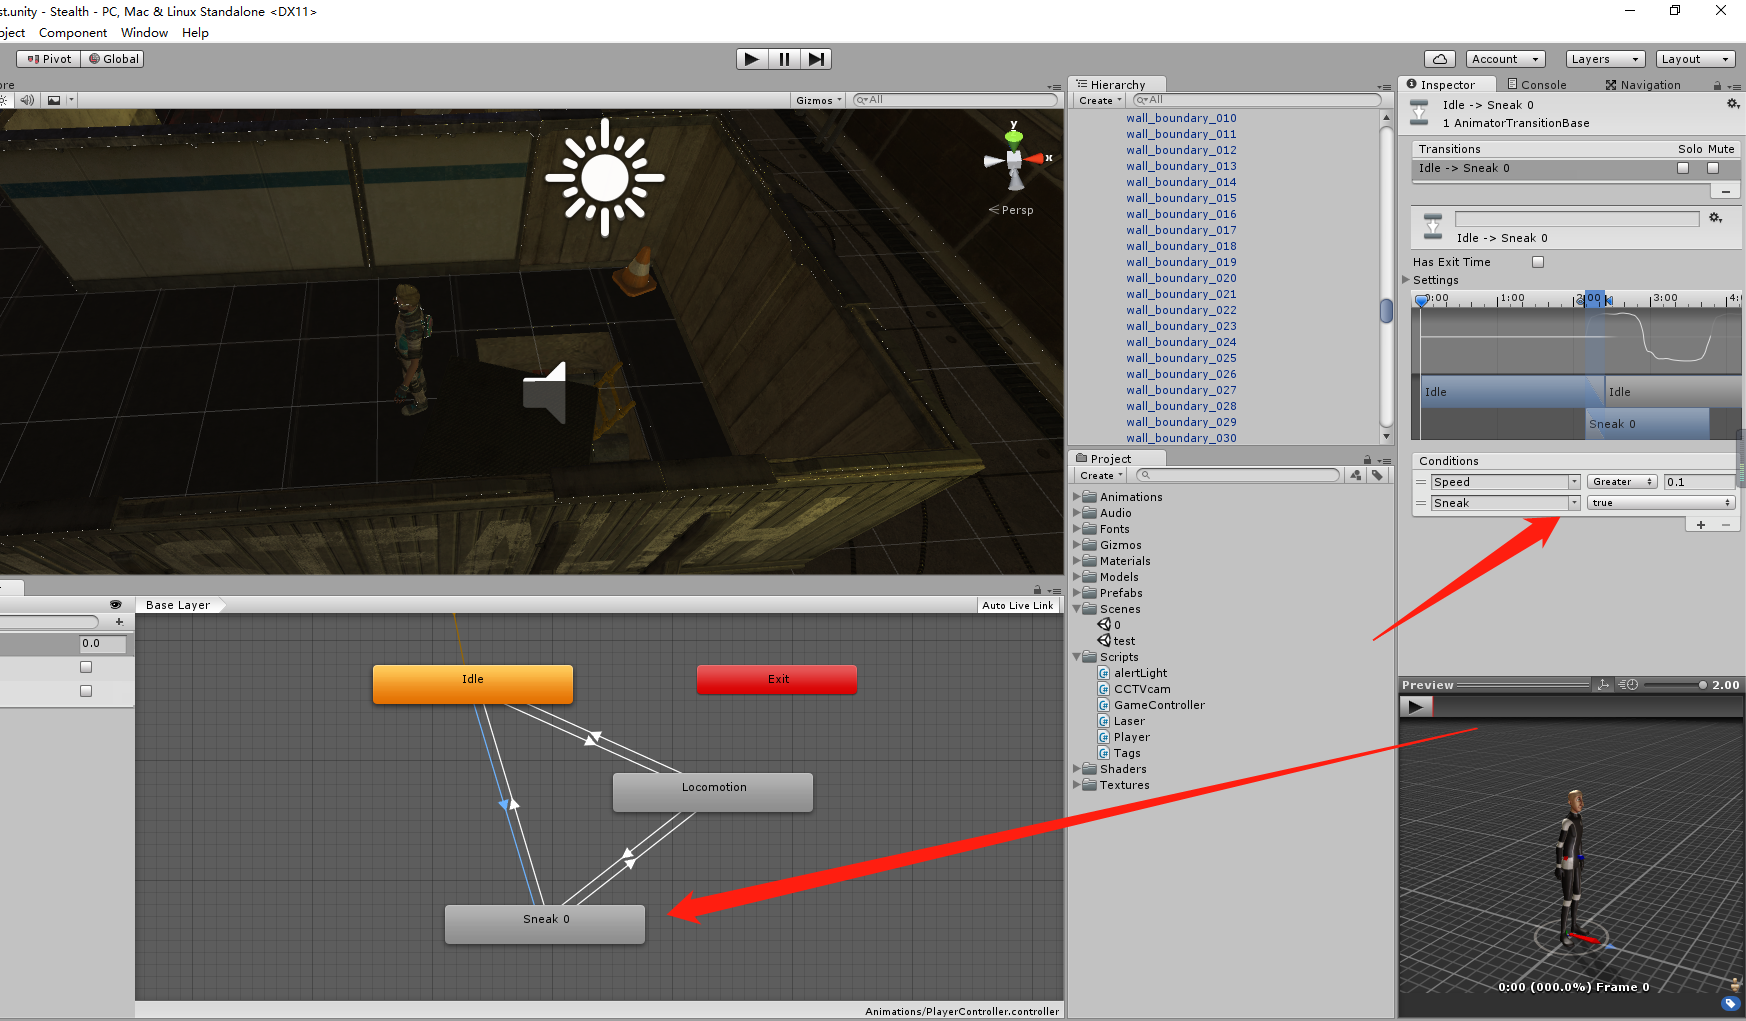This screenshot has width=1746, height=1021.
Task: Open scene effects image toggle in Scene toolbar
Action: tap(54, 100)
